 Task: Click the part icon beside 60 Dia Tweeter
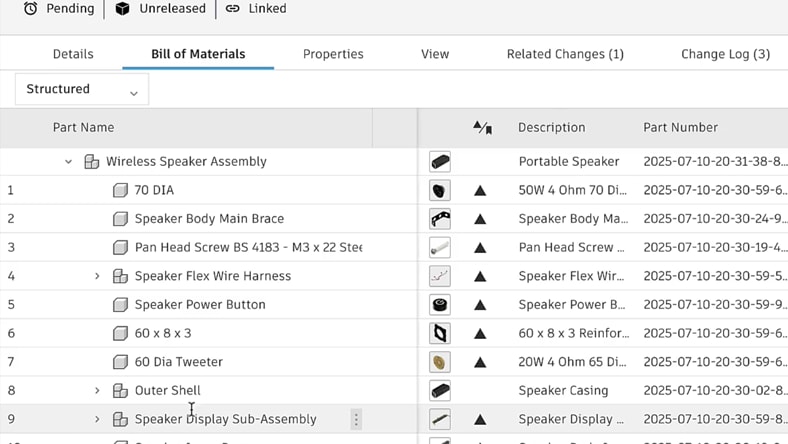pyautogui.click(x=120, y=362)
